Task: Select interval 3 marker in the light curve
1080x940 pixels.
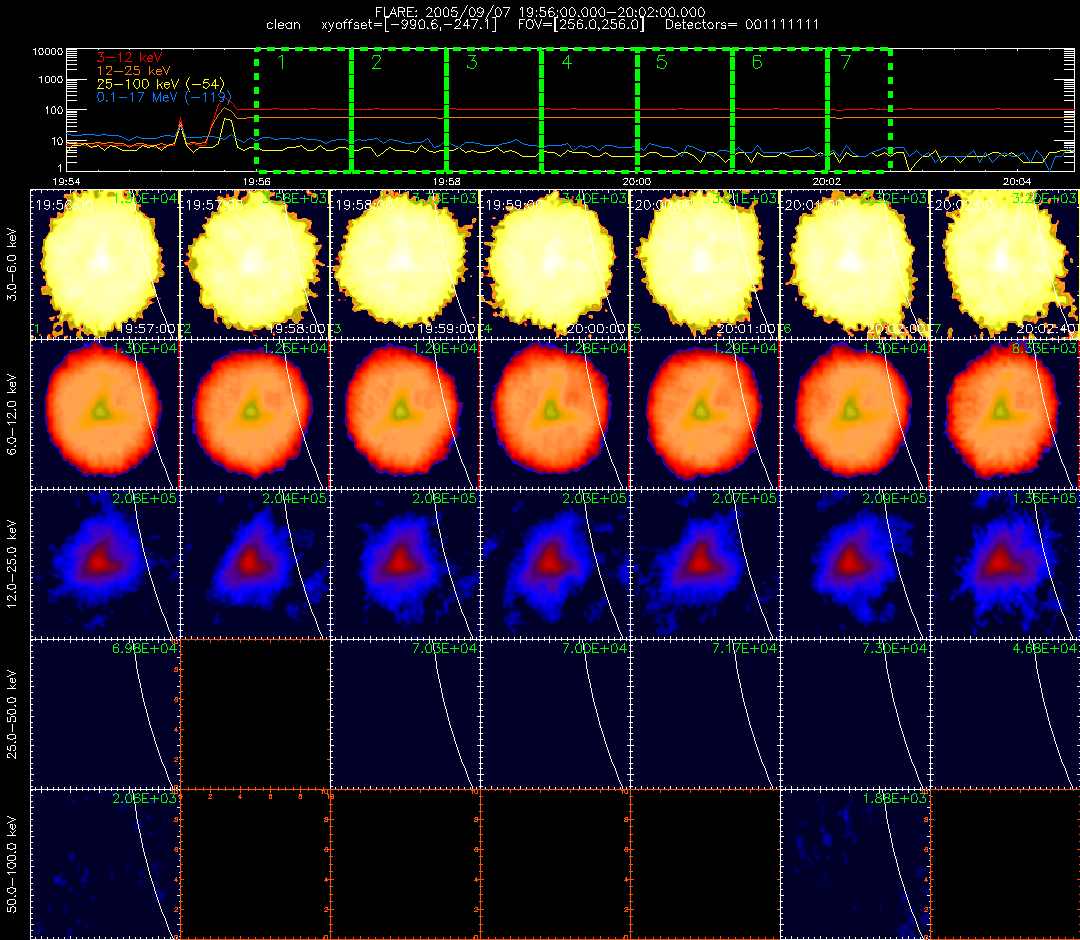Action: tap(472, 63)
